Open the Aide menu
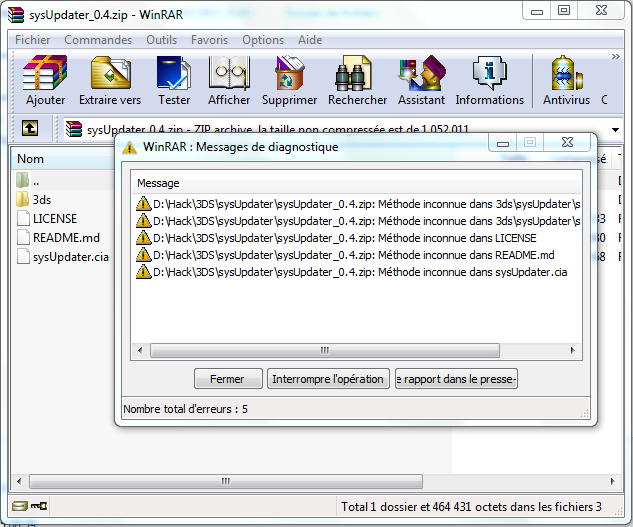Screen dimensions: 633x527 pos(310,40)
